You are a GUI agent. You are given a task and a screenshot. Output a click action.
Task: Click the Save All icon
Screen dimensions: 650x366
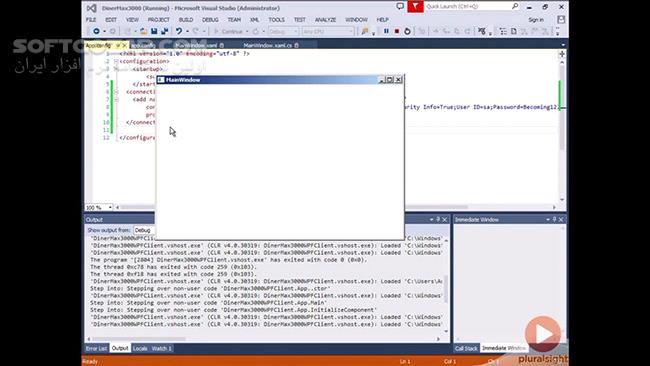coord(165,31)
